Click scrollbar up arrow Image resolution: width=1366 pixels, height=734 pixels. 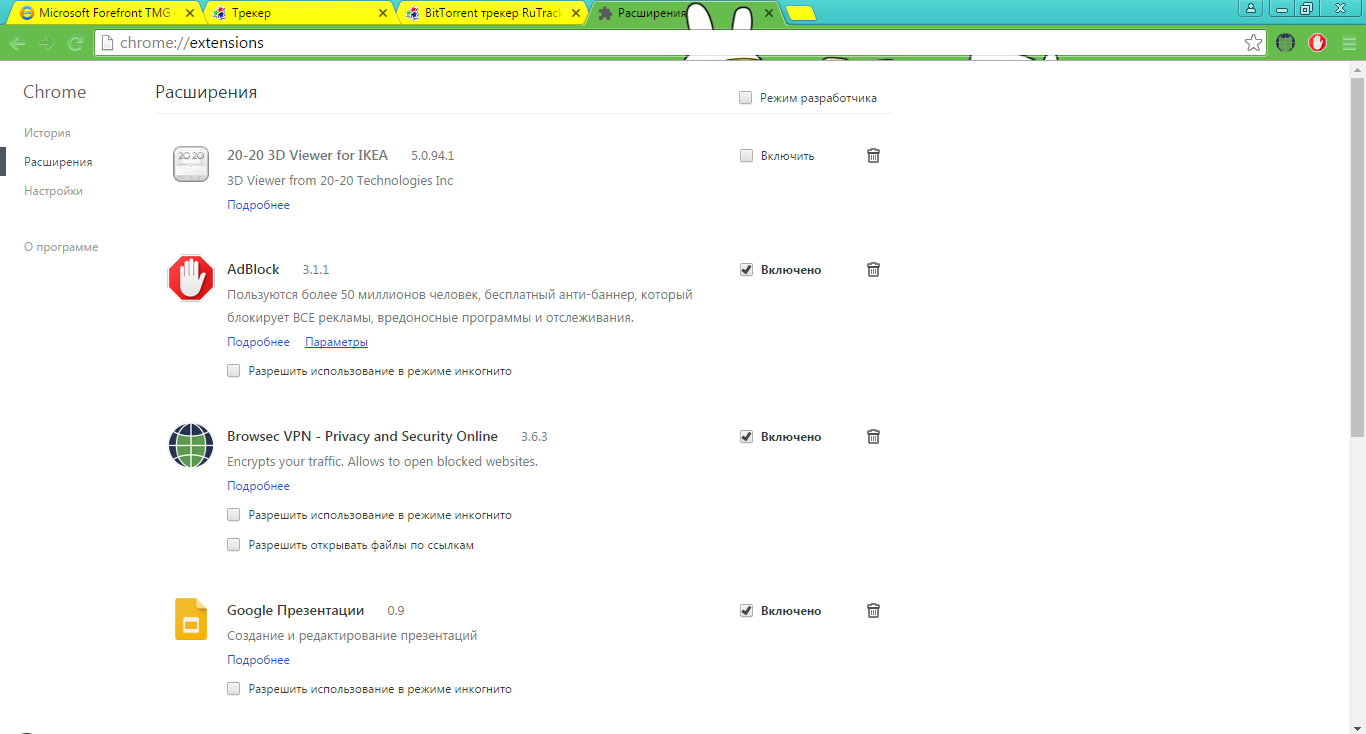tap(1357, 70)
